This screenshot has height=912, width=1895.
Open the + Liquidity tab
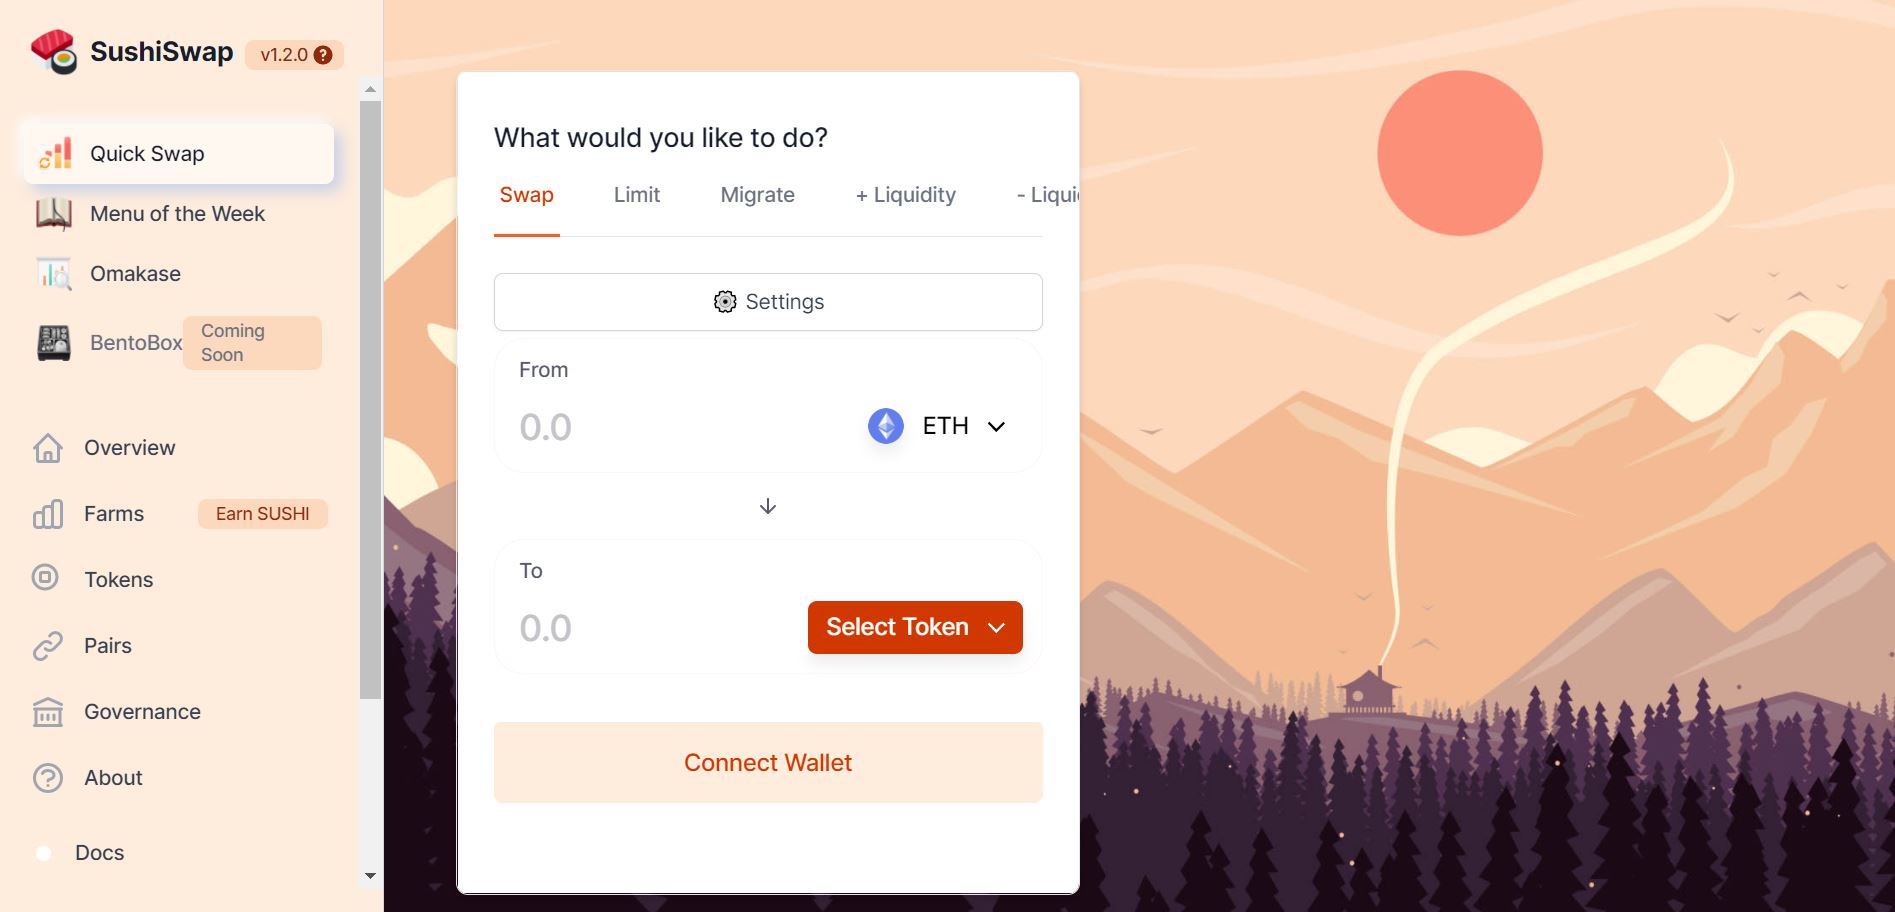905,195
